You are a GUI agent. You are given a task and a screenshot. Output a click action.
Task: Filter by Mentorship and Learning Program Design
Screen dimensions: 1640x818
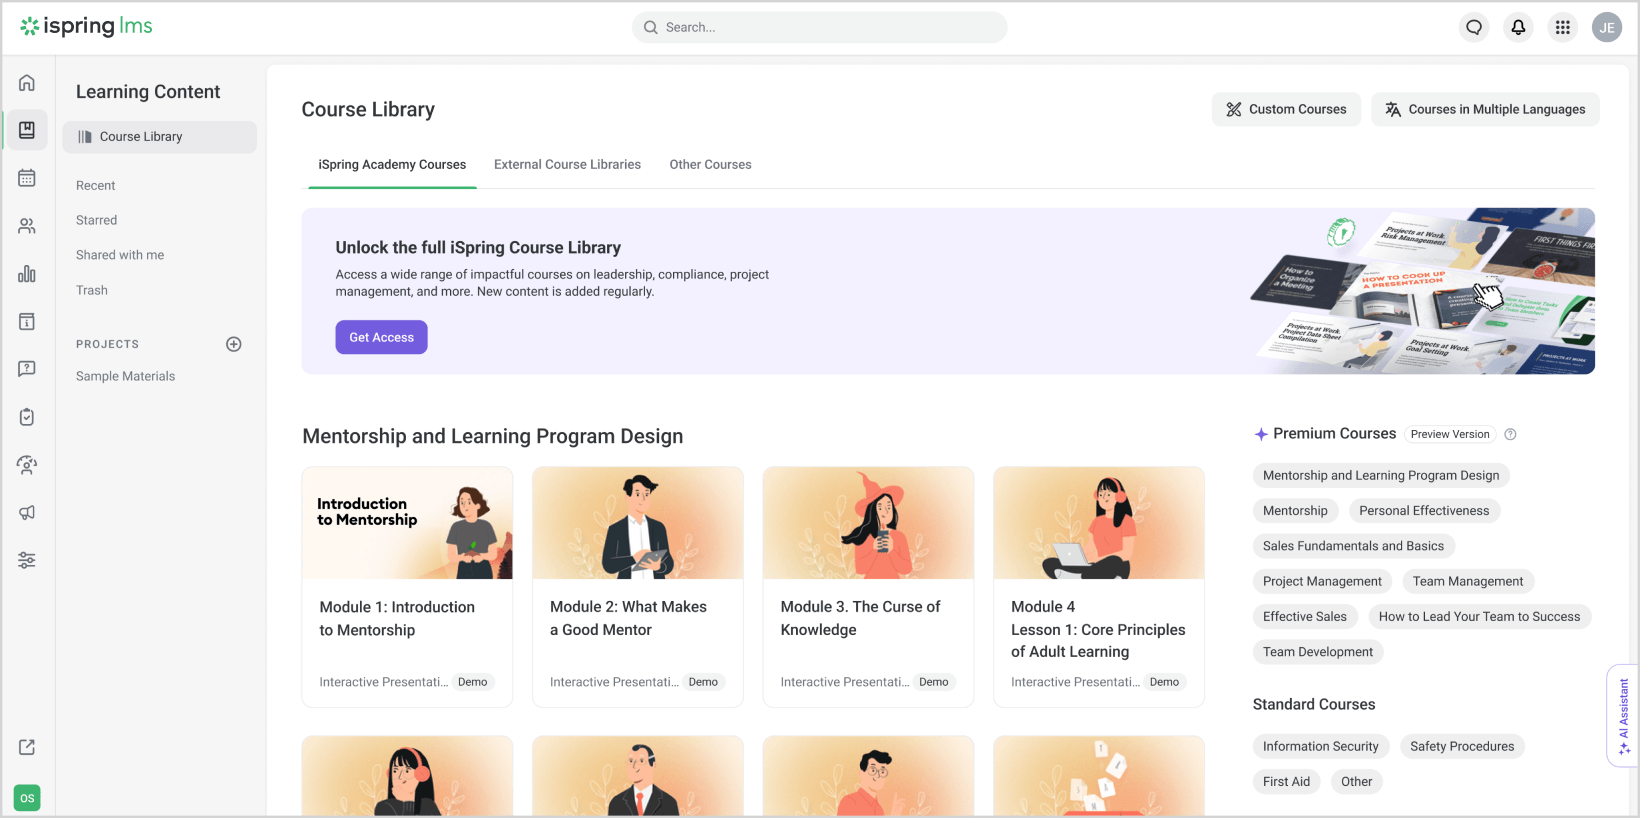coord(1381,476)
